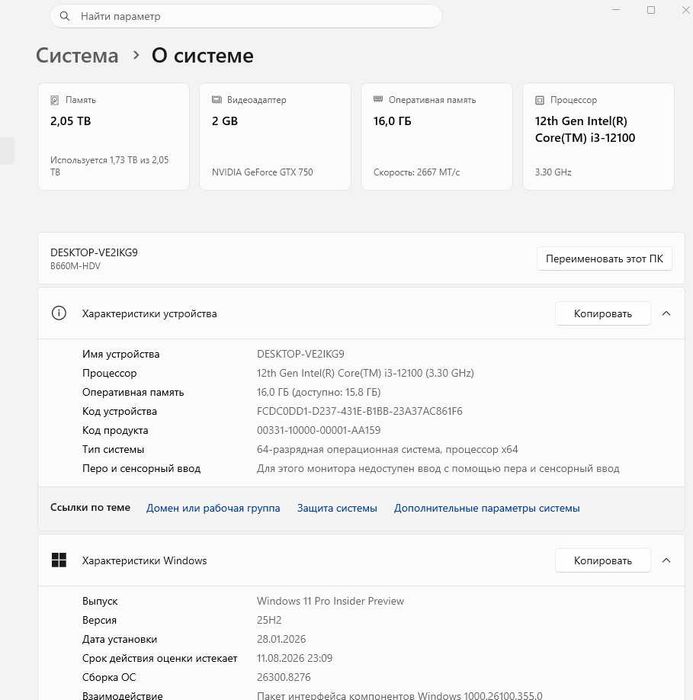Click the CPU icon on the Процессор card

tap(540, 100)
